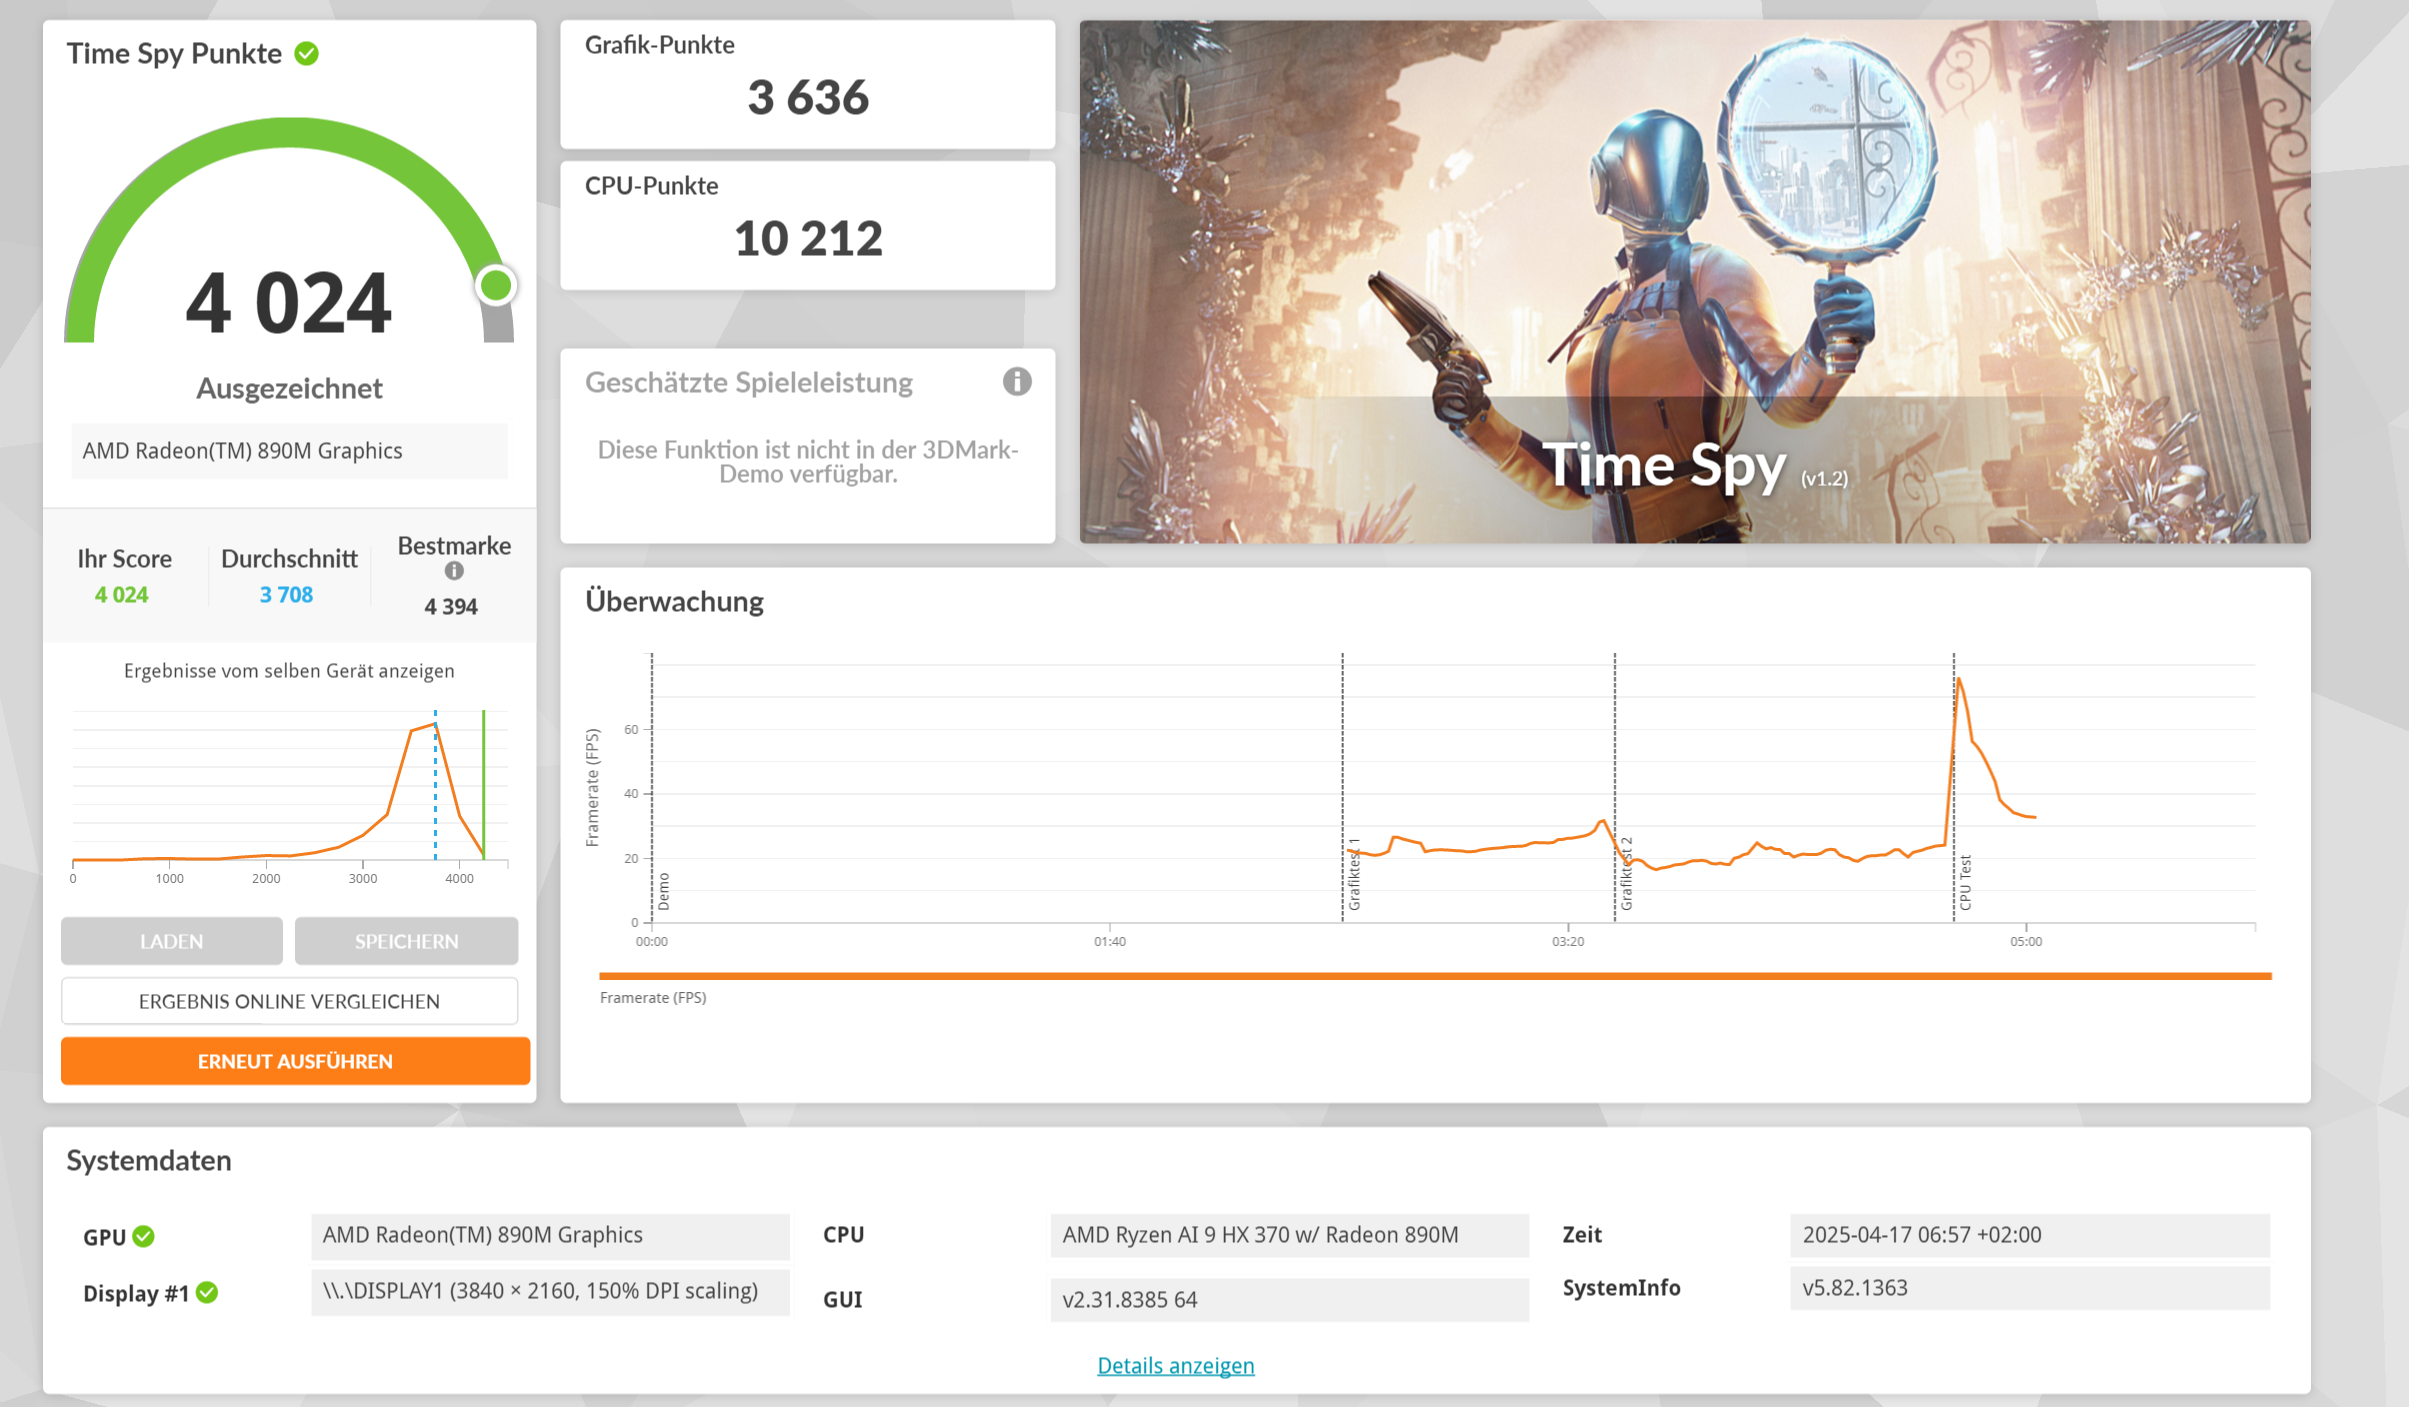Click the Grafiktest 1 marker line
Image resolution: width=2409 pixels, height=1407 pixels.
tap(1342, 787)
